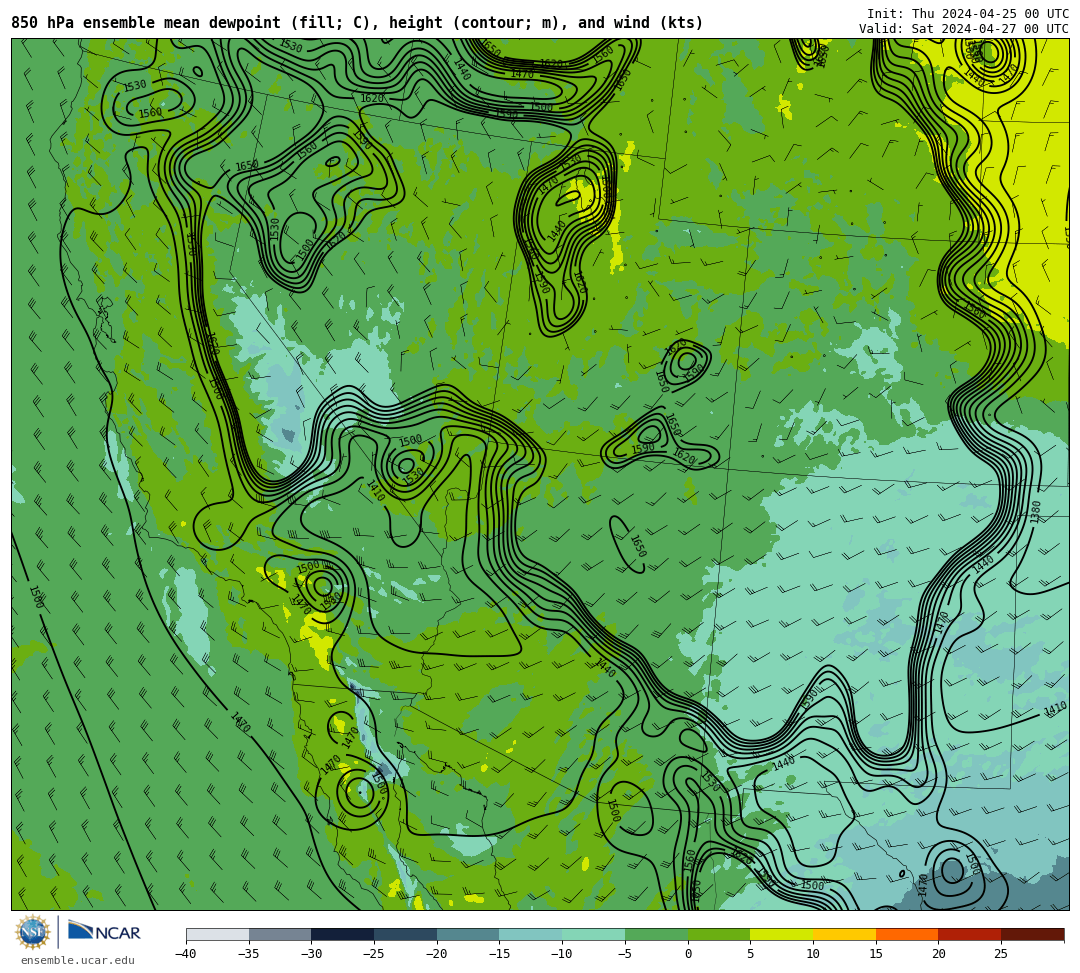This screenshot has height=973, width=1080.
Task: Pick the red 20 to 25 colorbar swatch
Action: tap(970, 934)
